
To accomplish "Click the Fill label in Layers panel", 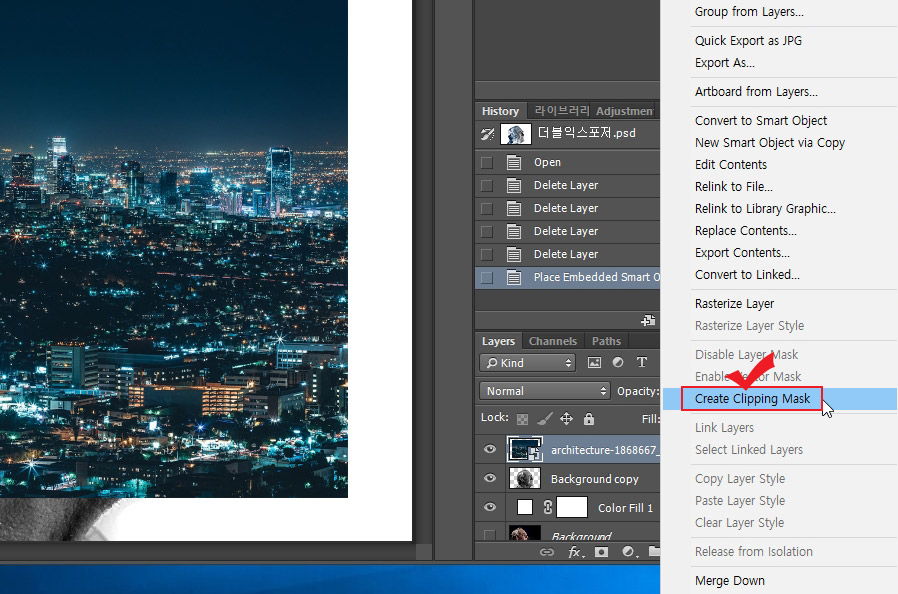I will 650,419.
